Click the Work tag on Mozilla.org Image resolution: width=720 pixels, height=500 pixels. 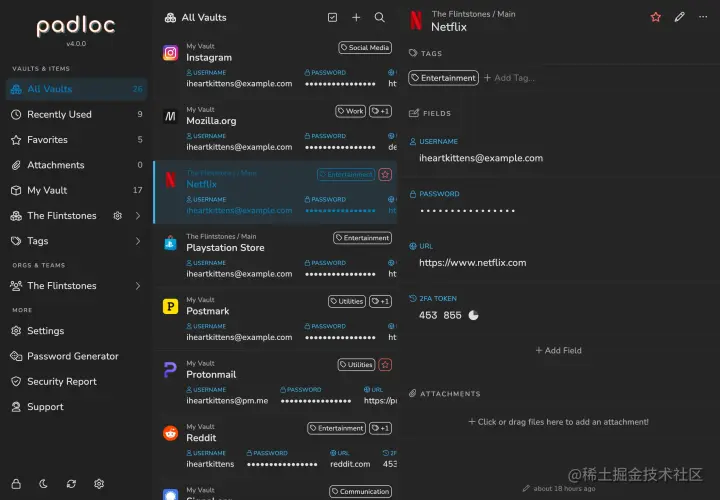(350, 111)
